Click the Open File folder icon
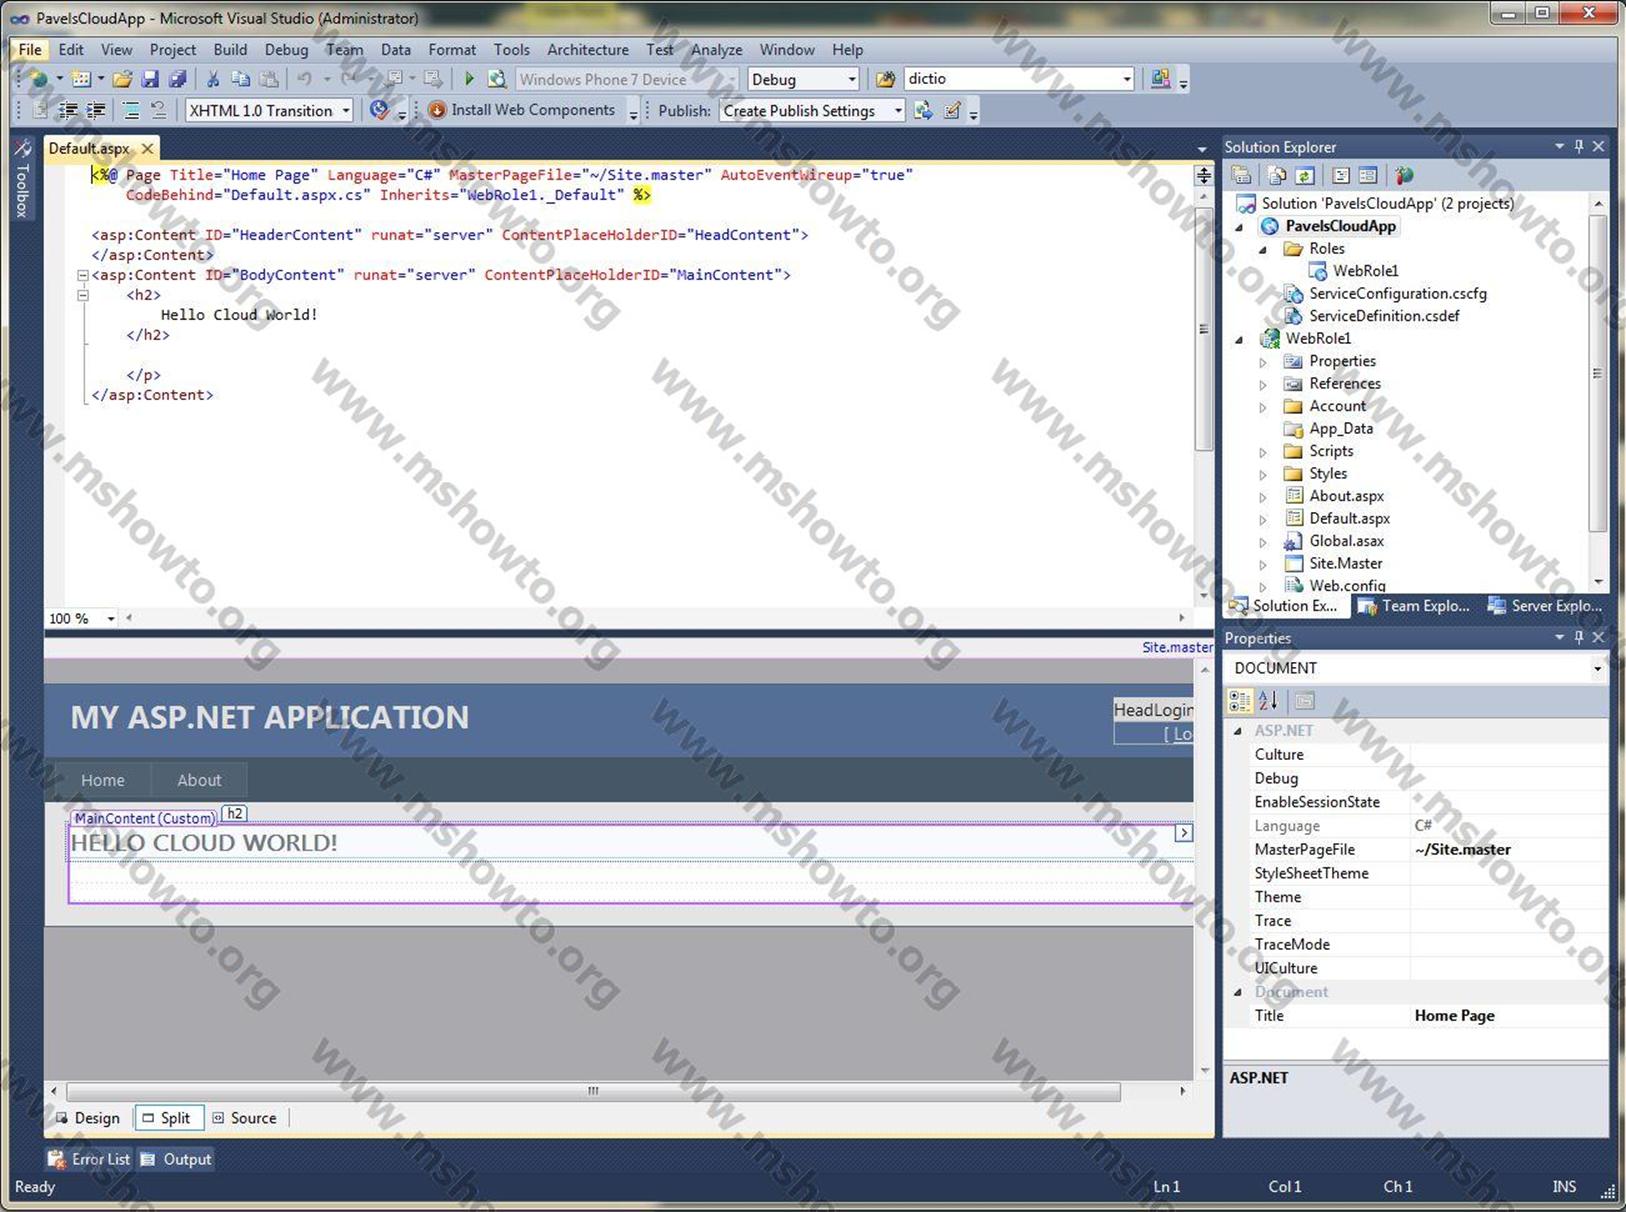The width and height of the screenshot is (1626, 1212). click(122, 79)
